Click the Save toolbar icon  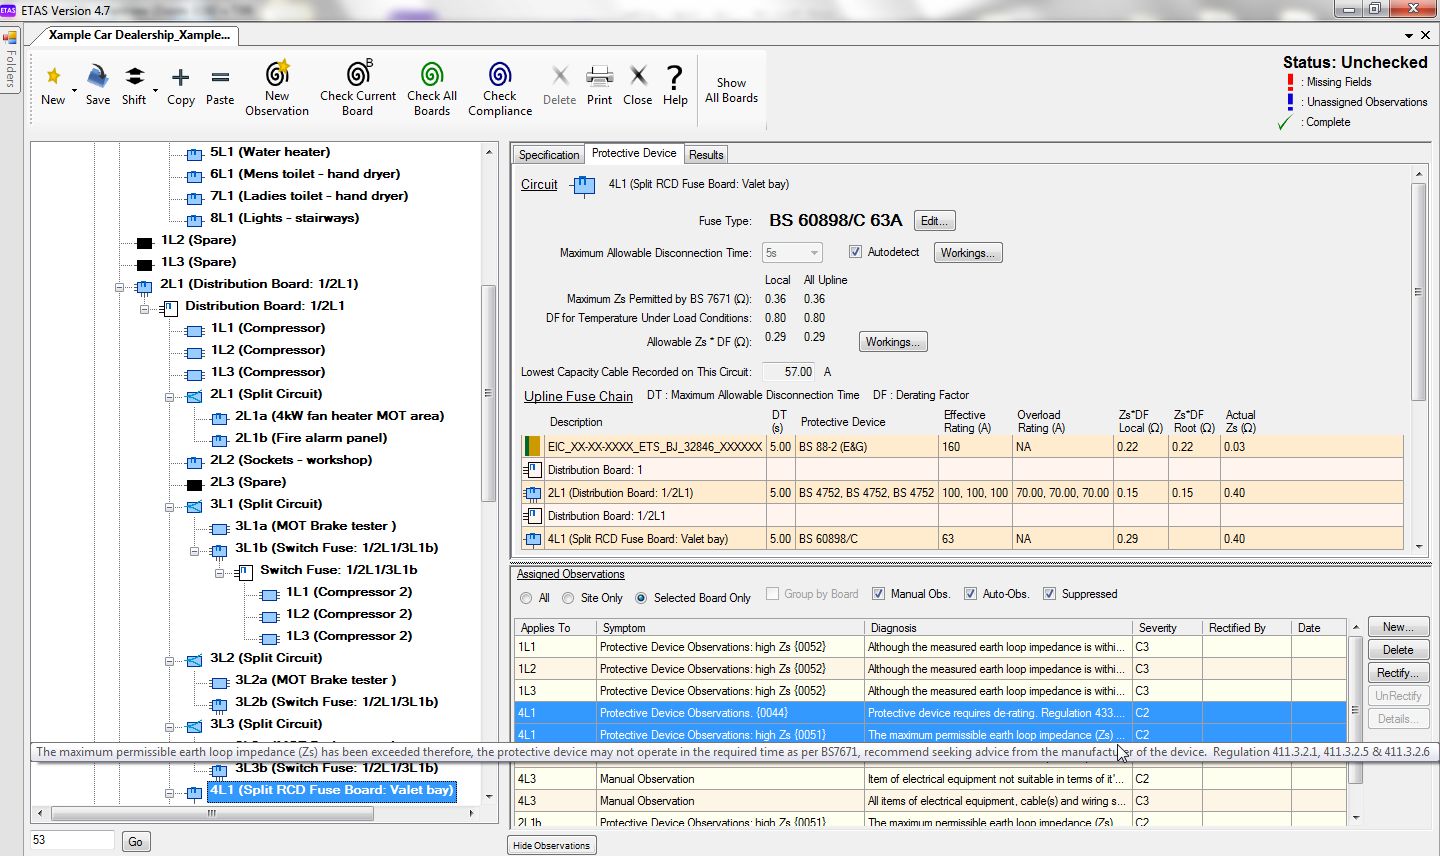(x=97, y=76)
